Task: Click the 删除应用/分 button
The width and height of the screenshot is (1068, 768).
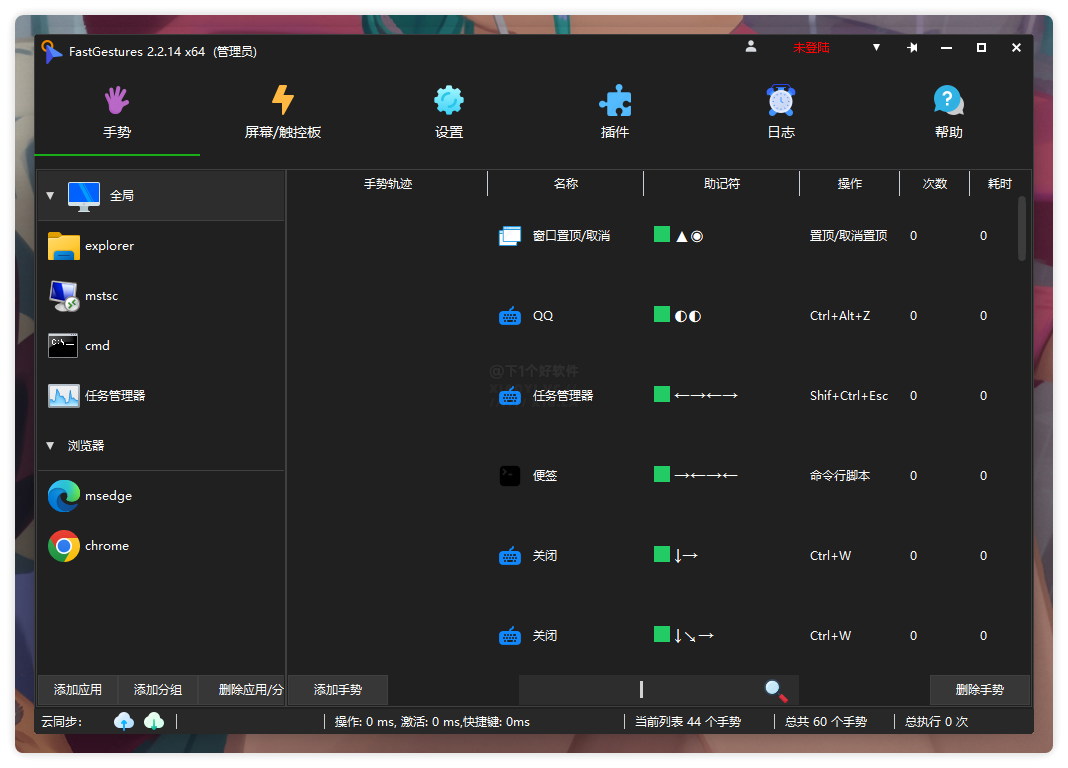Action: point(242,690)
